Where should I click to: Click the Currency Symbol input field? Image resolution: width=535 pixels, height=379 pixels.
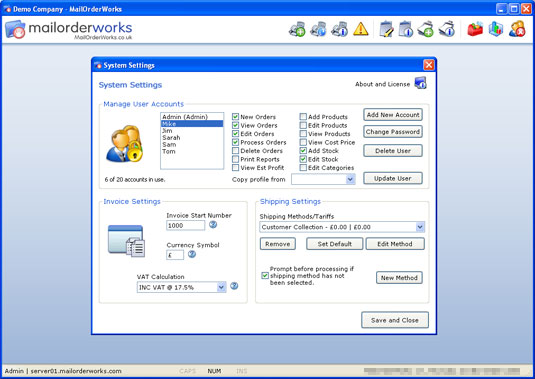pyautogui.click(x=175, y=255)
